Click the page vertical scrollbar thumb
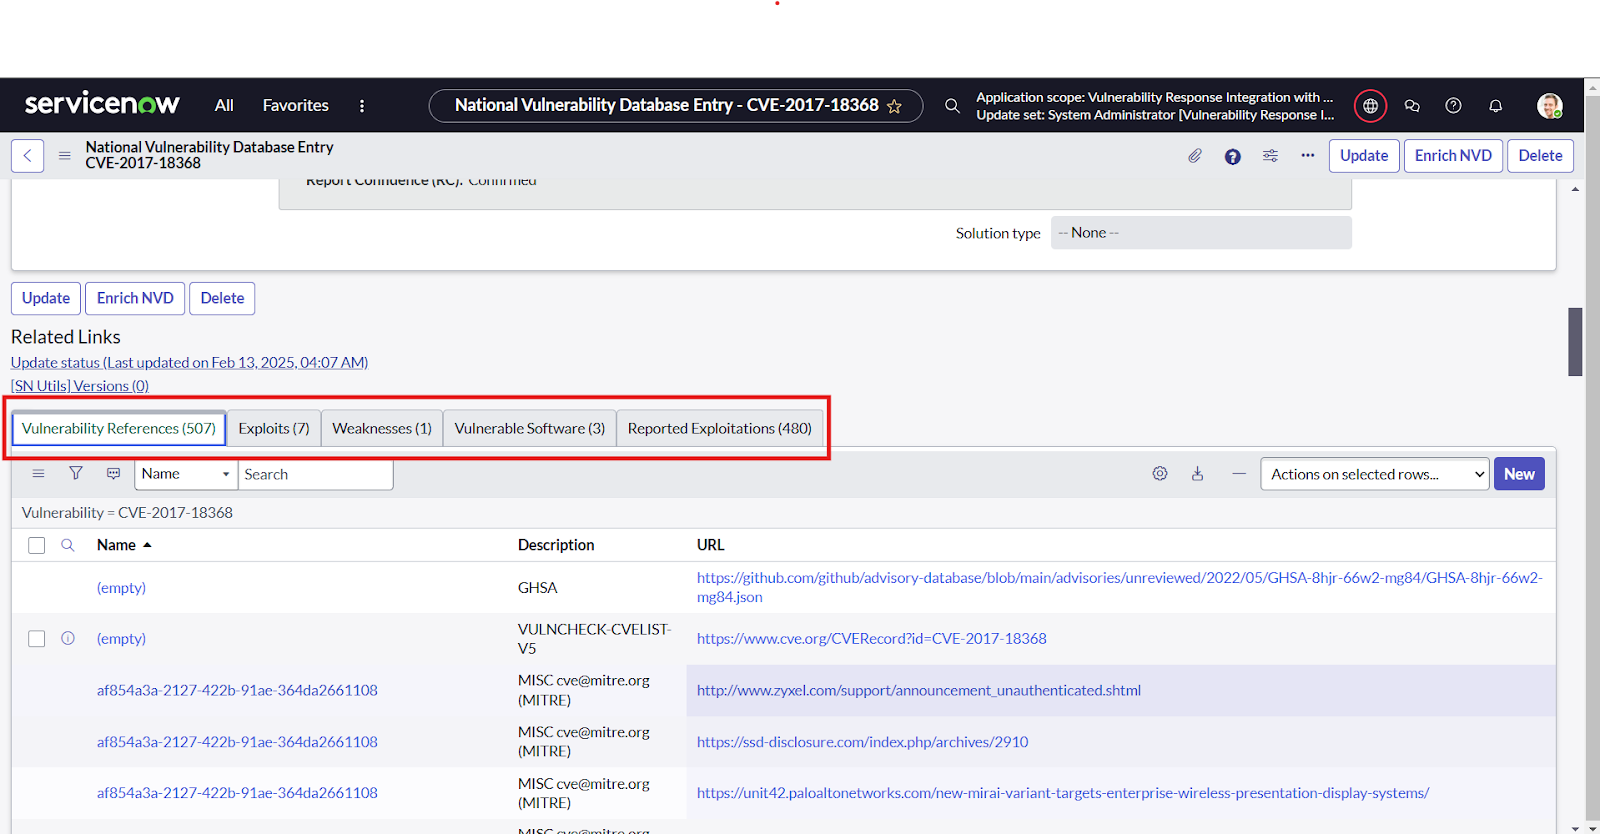Viewport: 1600px width, 834px height. (1575, 341)
